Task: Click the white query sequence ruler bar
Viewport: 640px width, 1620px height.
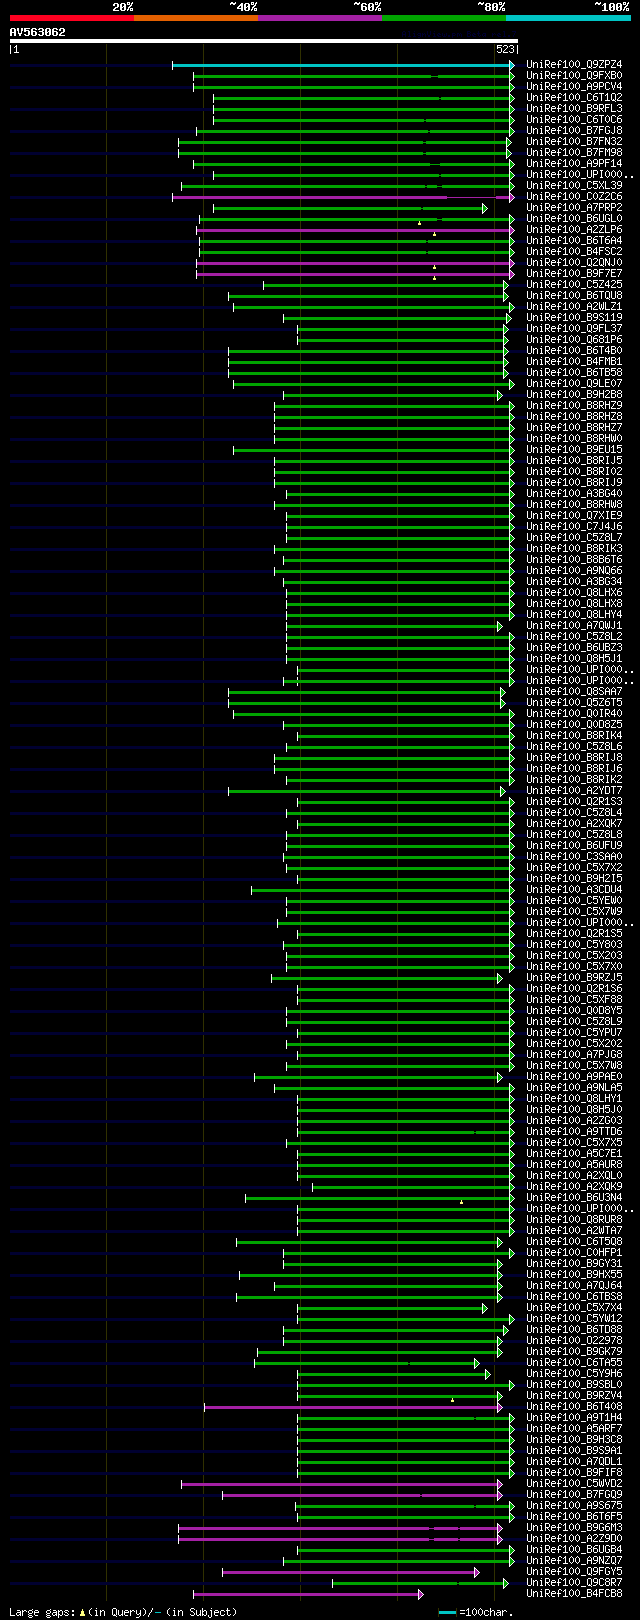Action: pyautogui.click(x=264, y=41)
